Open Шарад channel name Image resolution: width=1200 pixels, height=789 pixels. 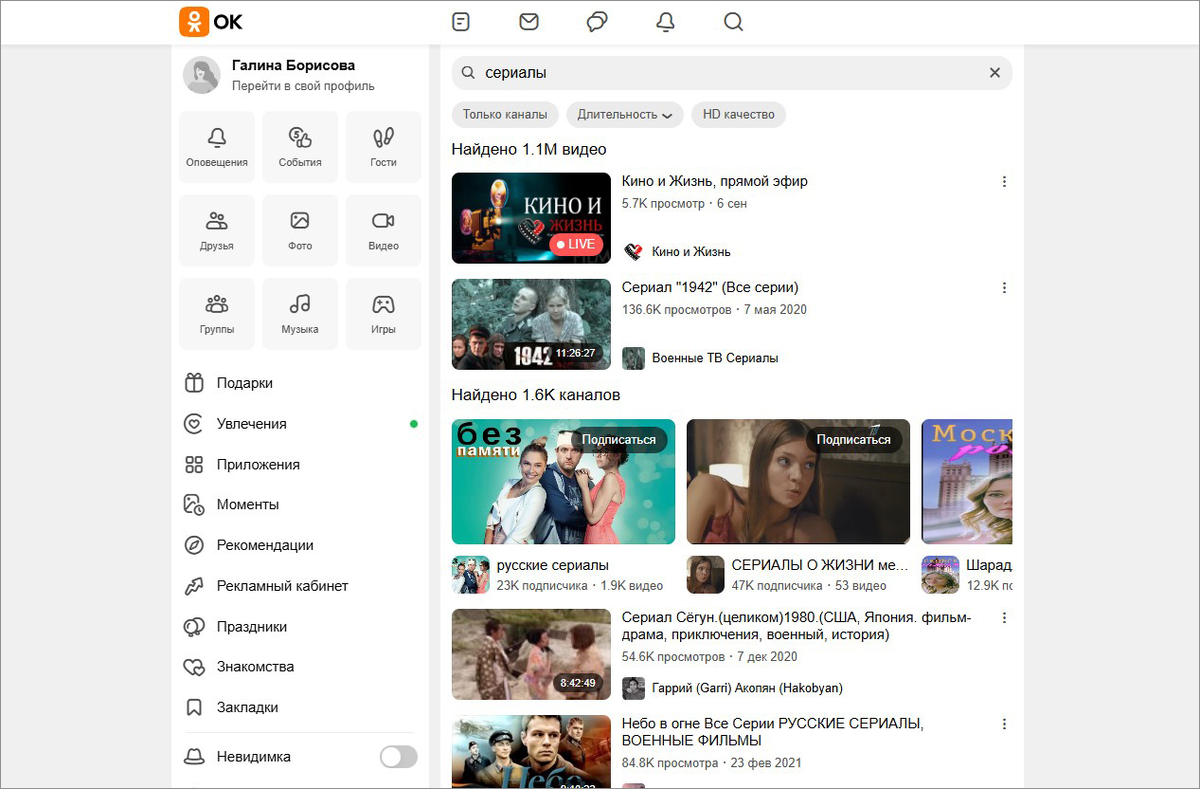990,566
